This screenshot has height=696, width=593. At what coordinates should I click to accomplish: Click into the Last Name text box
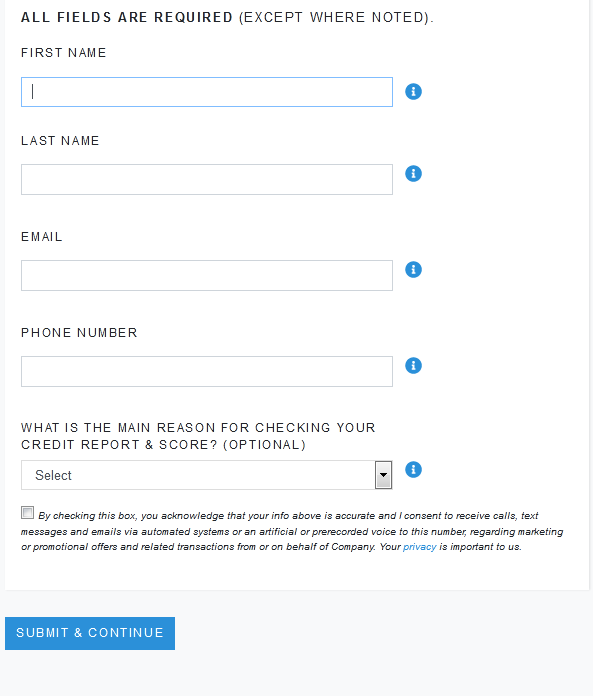(x=207, y=179)
